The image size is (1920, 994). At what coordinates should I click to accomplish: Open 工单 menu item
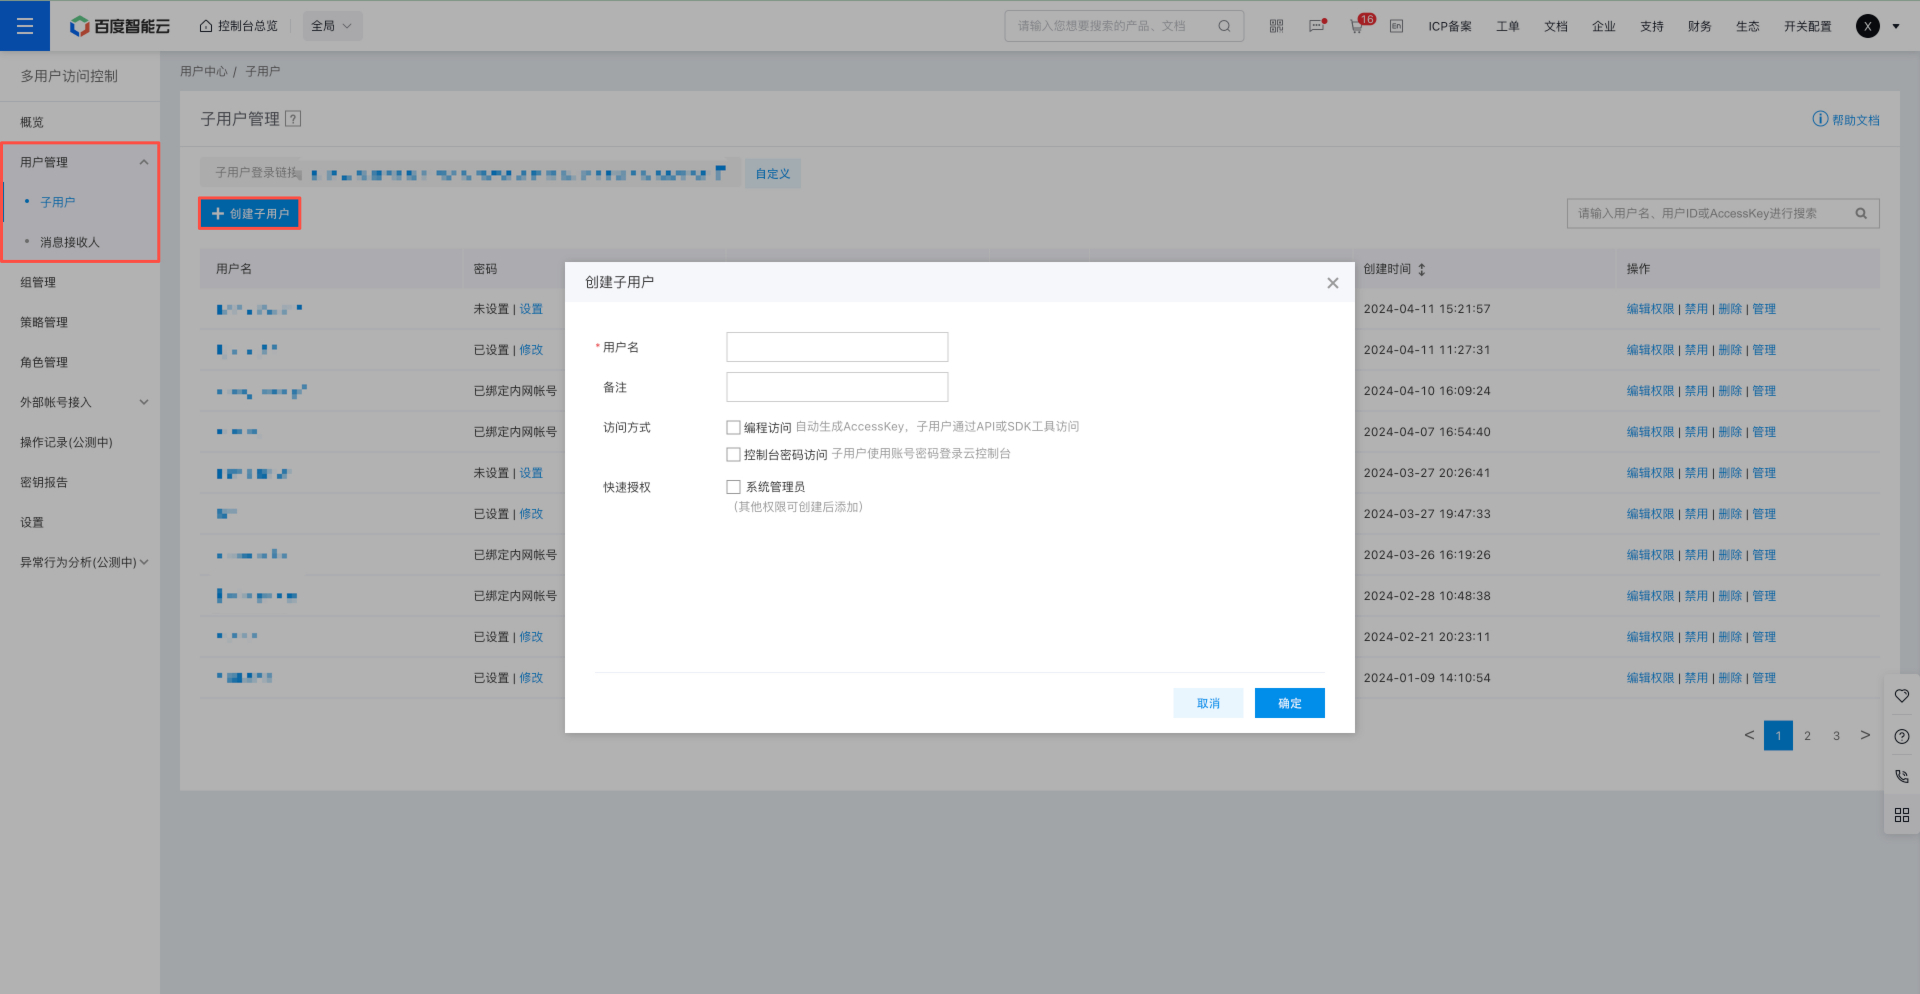pyautogui.click(x=1508, y=26)
